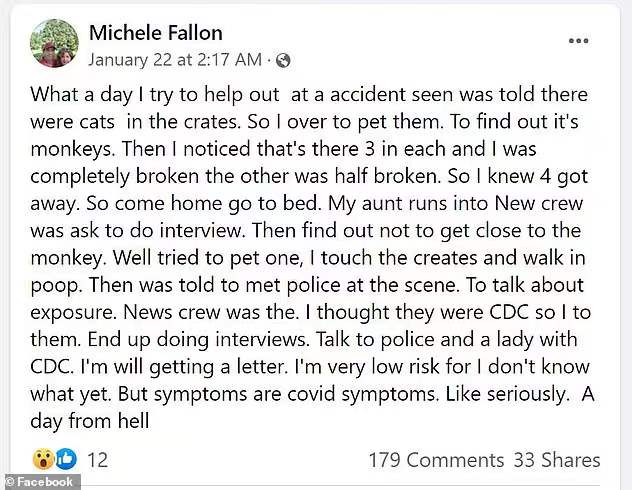Click the blue thumbs-up like reaction icon
Viewport: 632px width, 490px height.
point(65,460)
